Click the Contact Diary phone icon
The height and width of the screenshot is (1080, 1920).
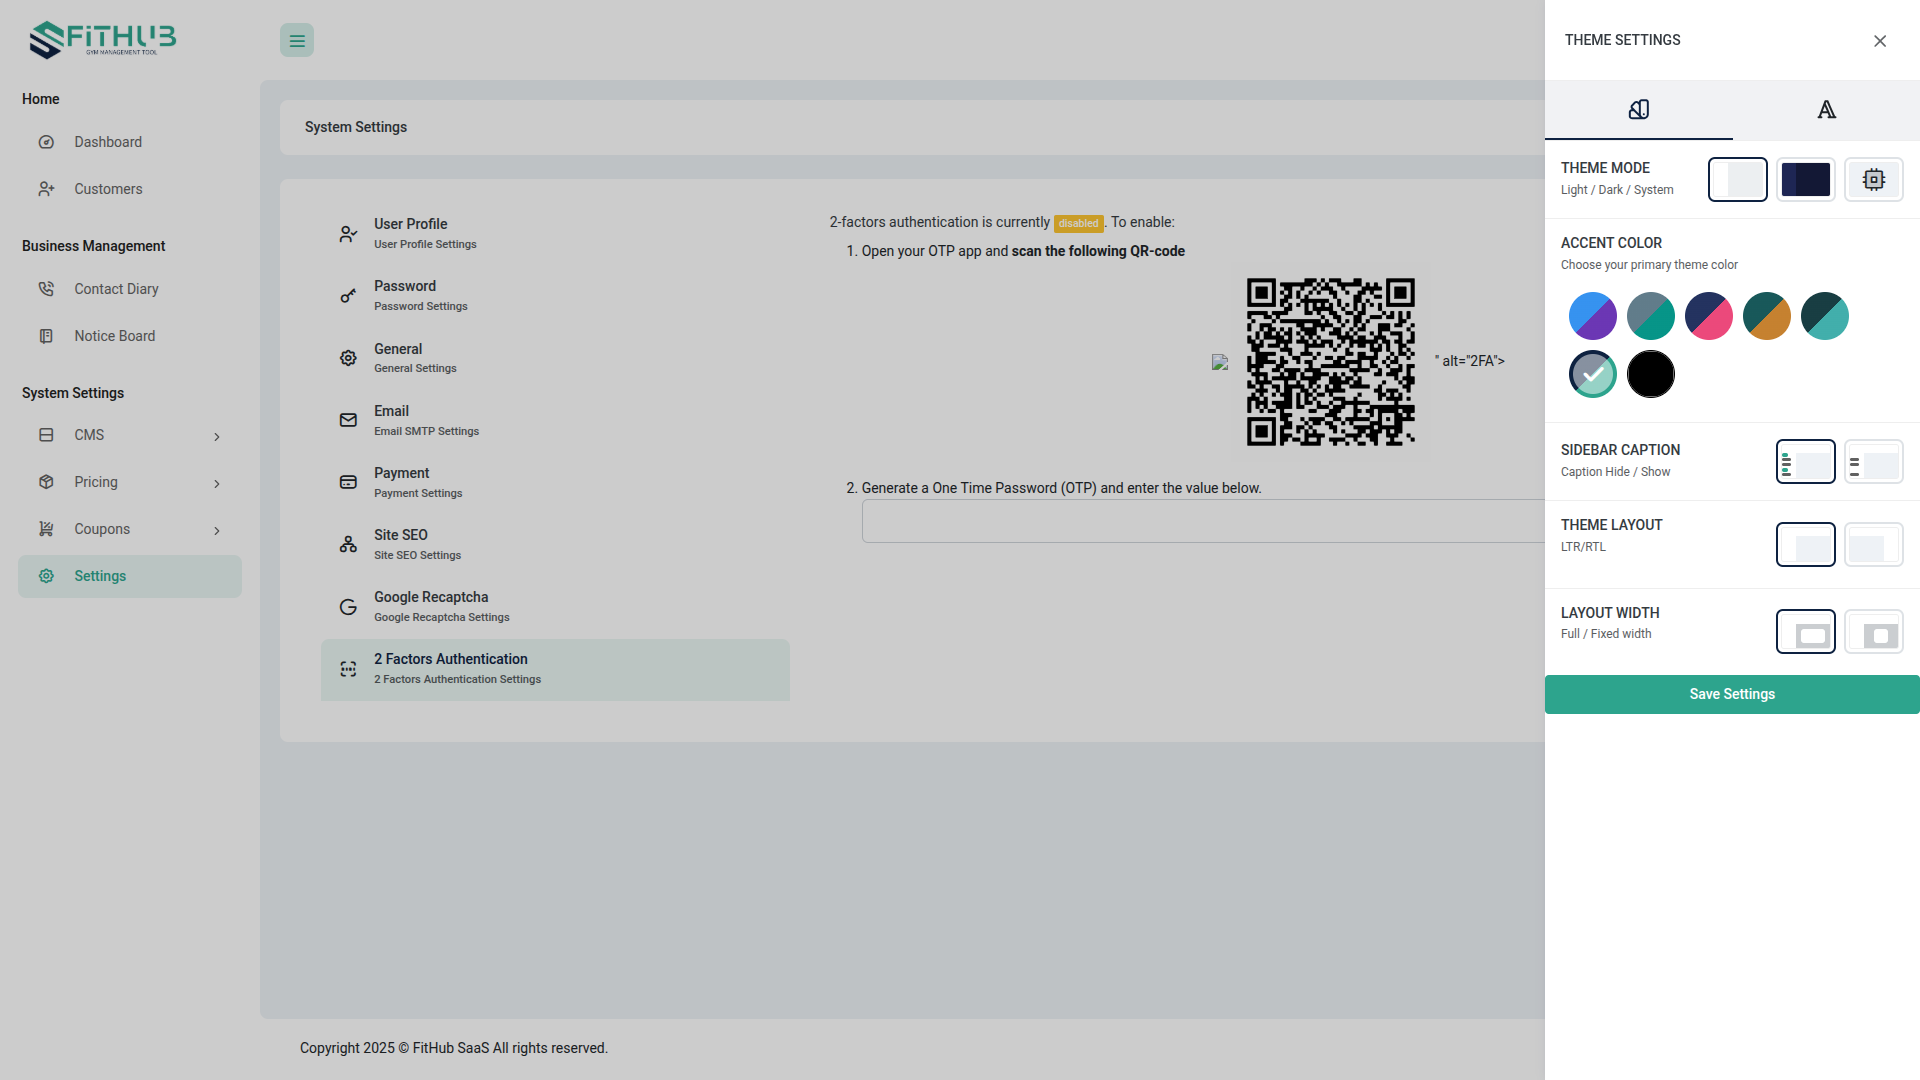tap(46, 289)
